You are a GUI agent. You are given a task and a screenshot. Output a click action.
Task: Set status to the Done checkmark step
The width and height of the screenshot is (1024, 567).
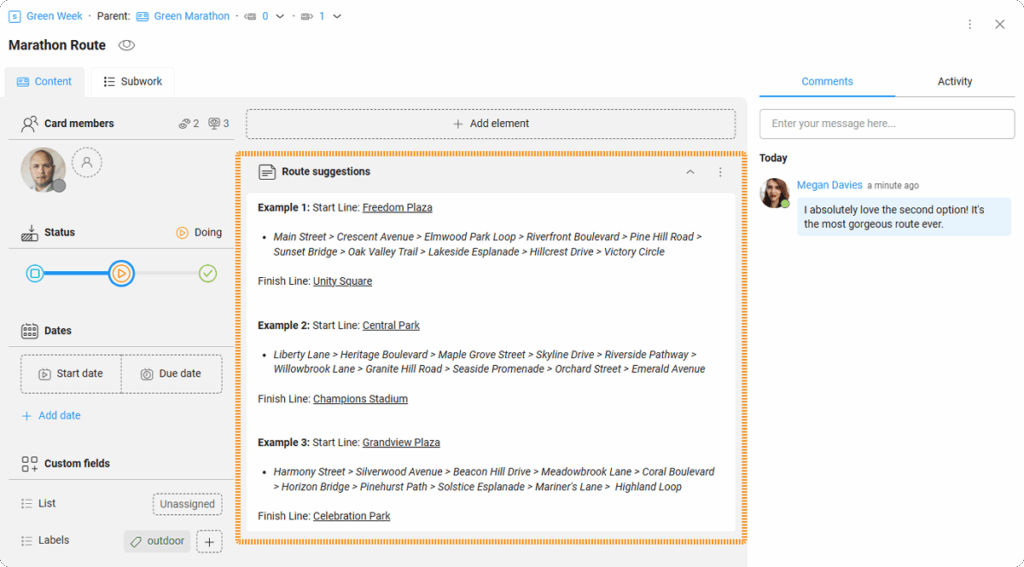[x=207, y=273]
